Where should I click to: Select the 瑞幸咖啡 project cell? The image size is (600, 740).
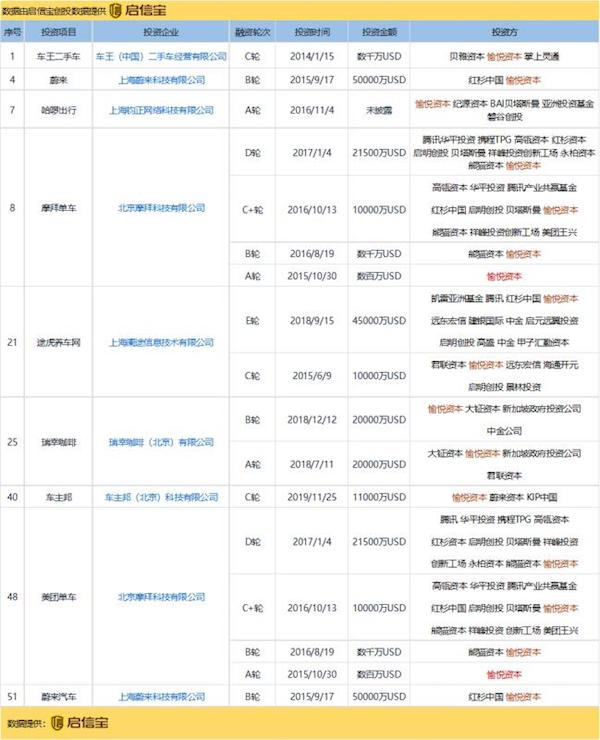tap(59, 442)
